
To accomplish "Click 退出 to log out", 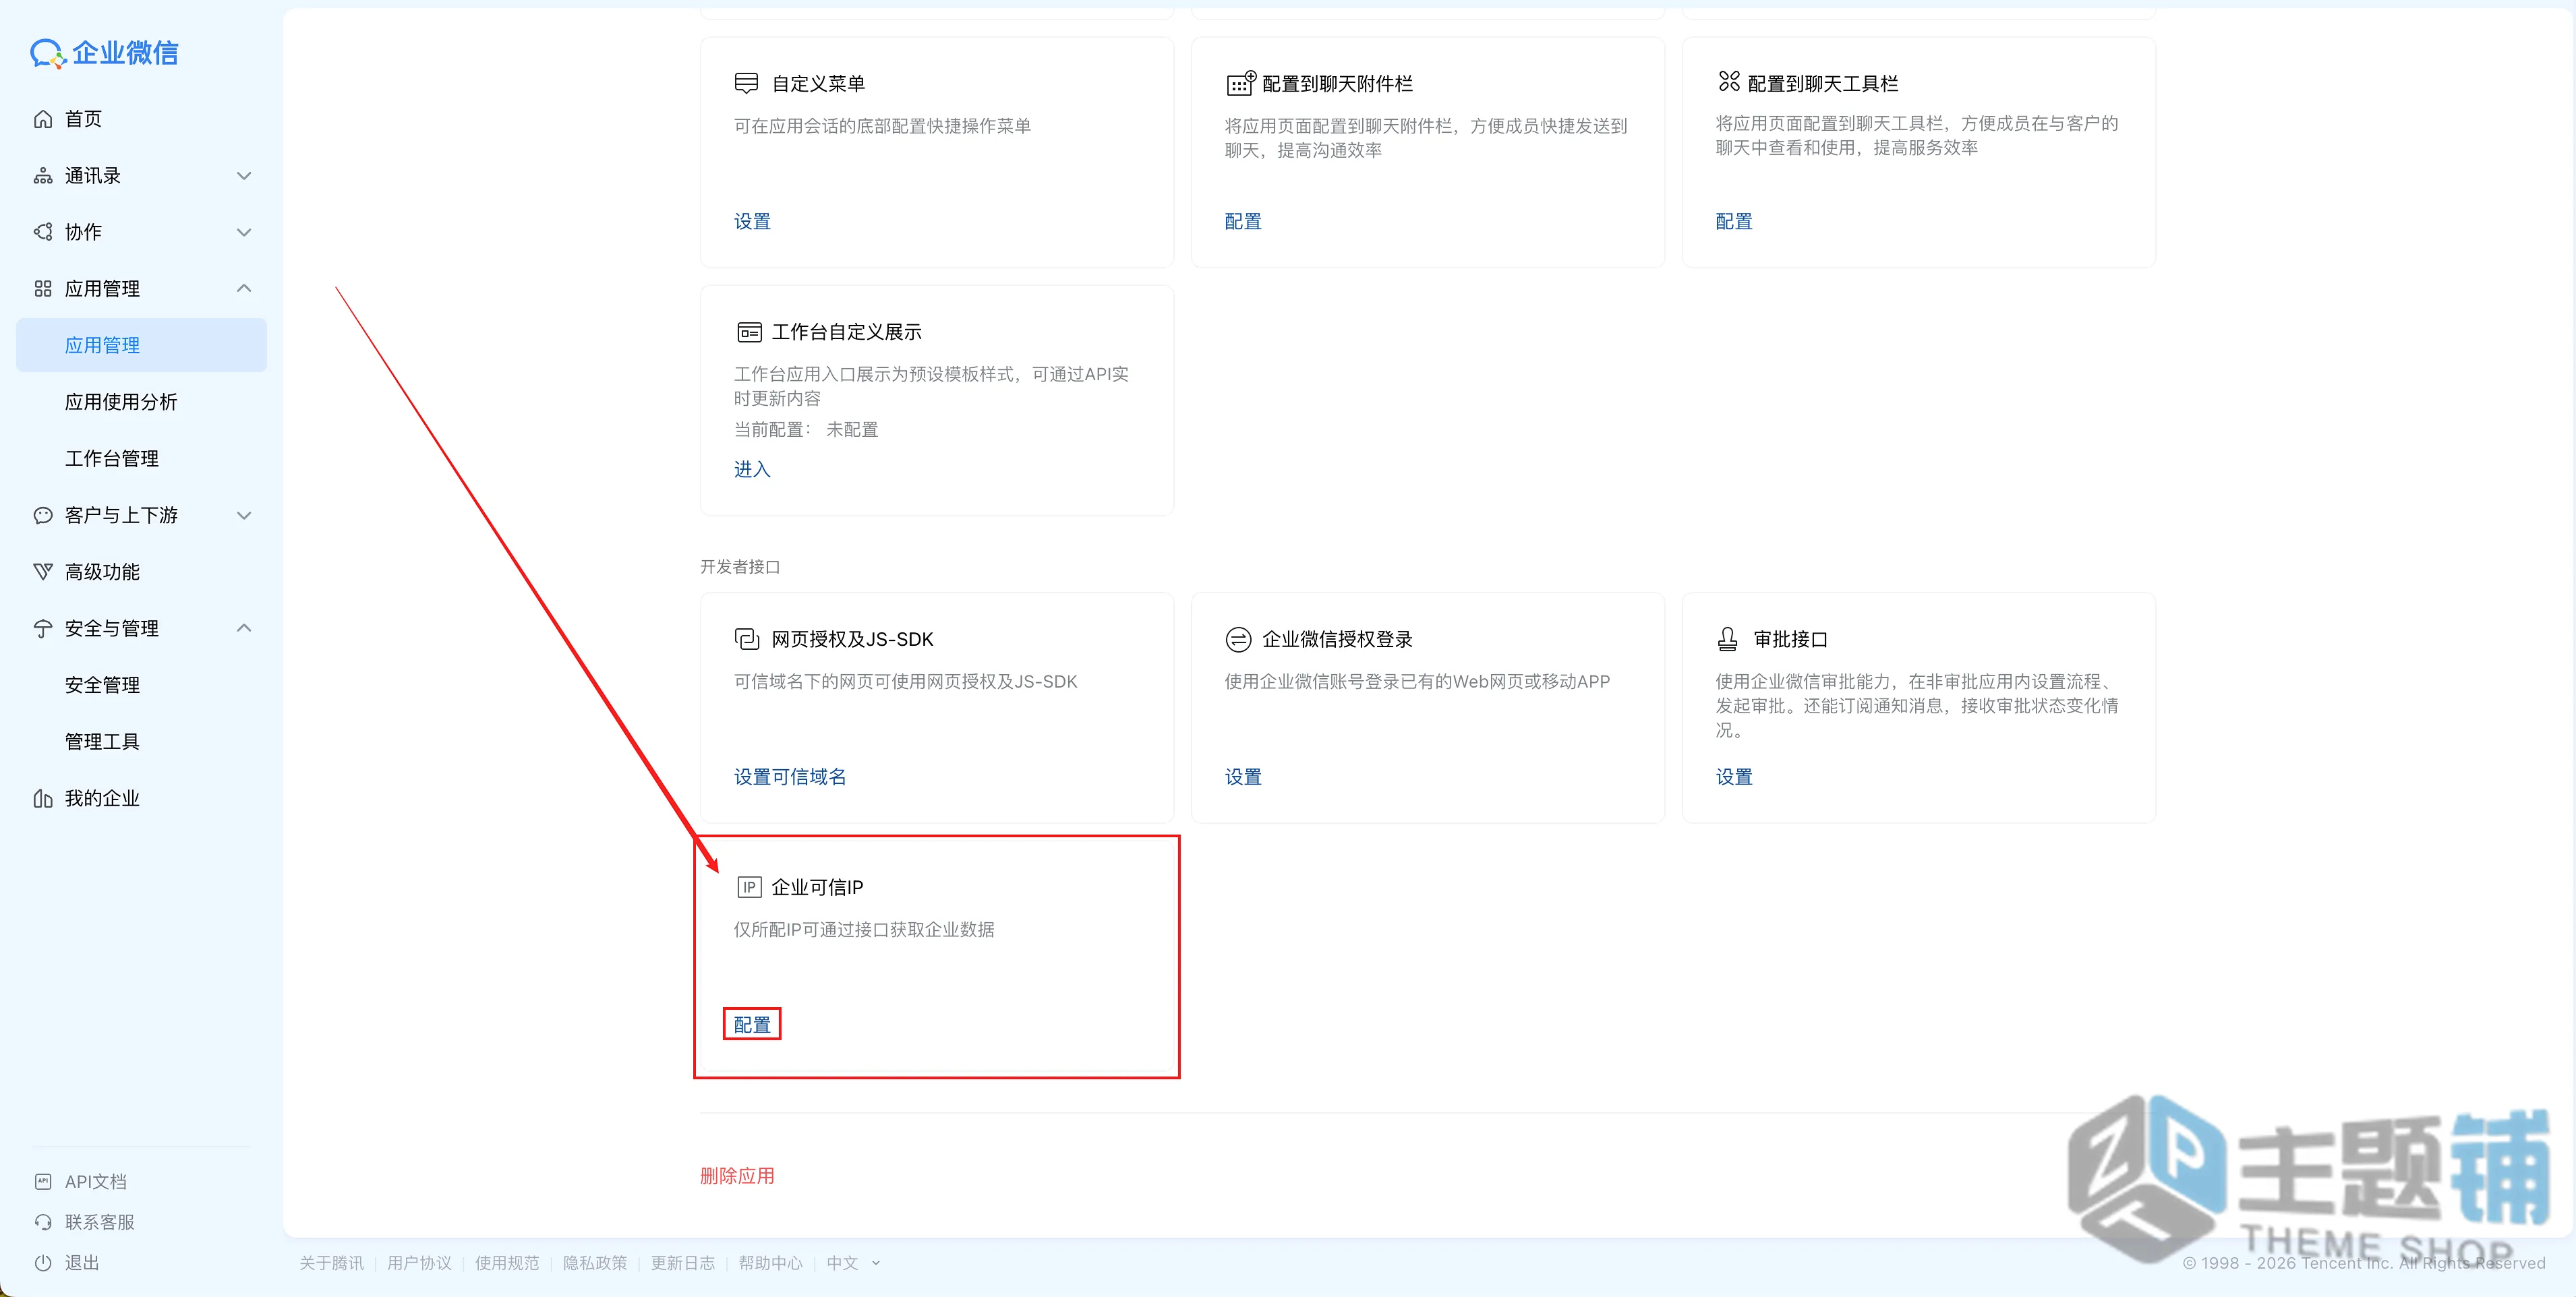I will click(82, 1262).
